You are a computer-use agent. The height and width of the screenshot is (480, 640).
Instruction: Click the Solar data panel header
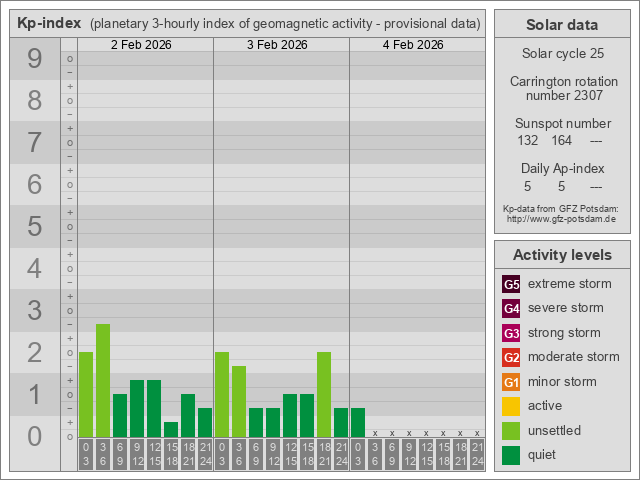click(561, 25)
